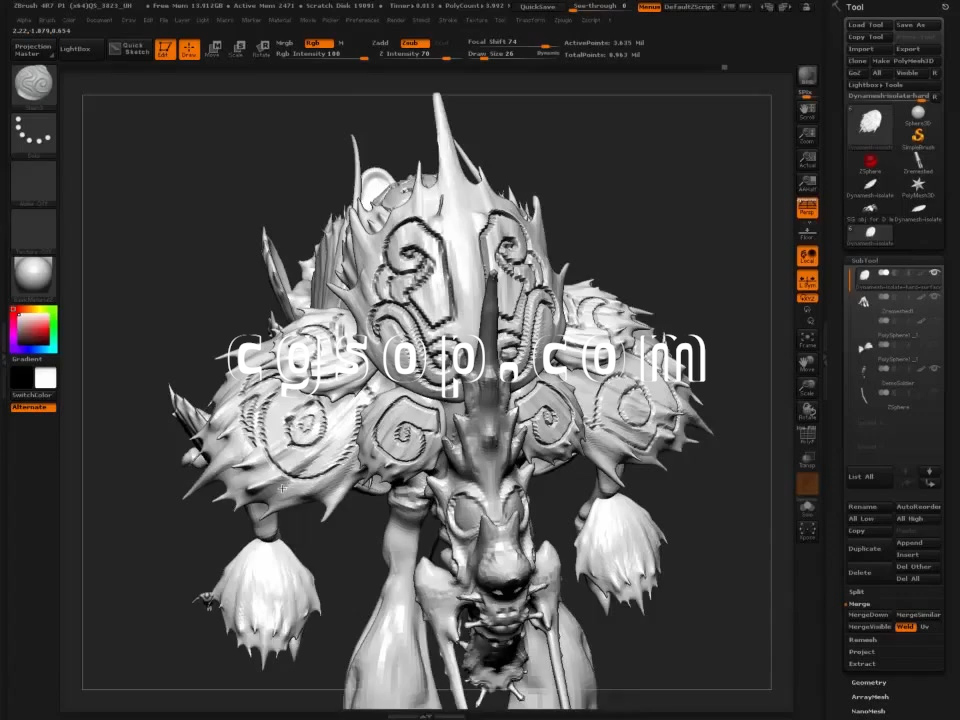Viewport: 960px width, 720px height.
Task: Click the Actual size icon
Action: tap(807, 159)
